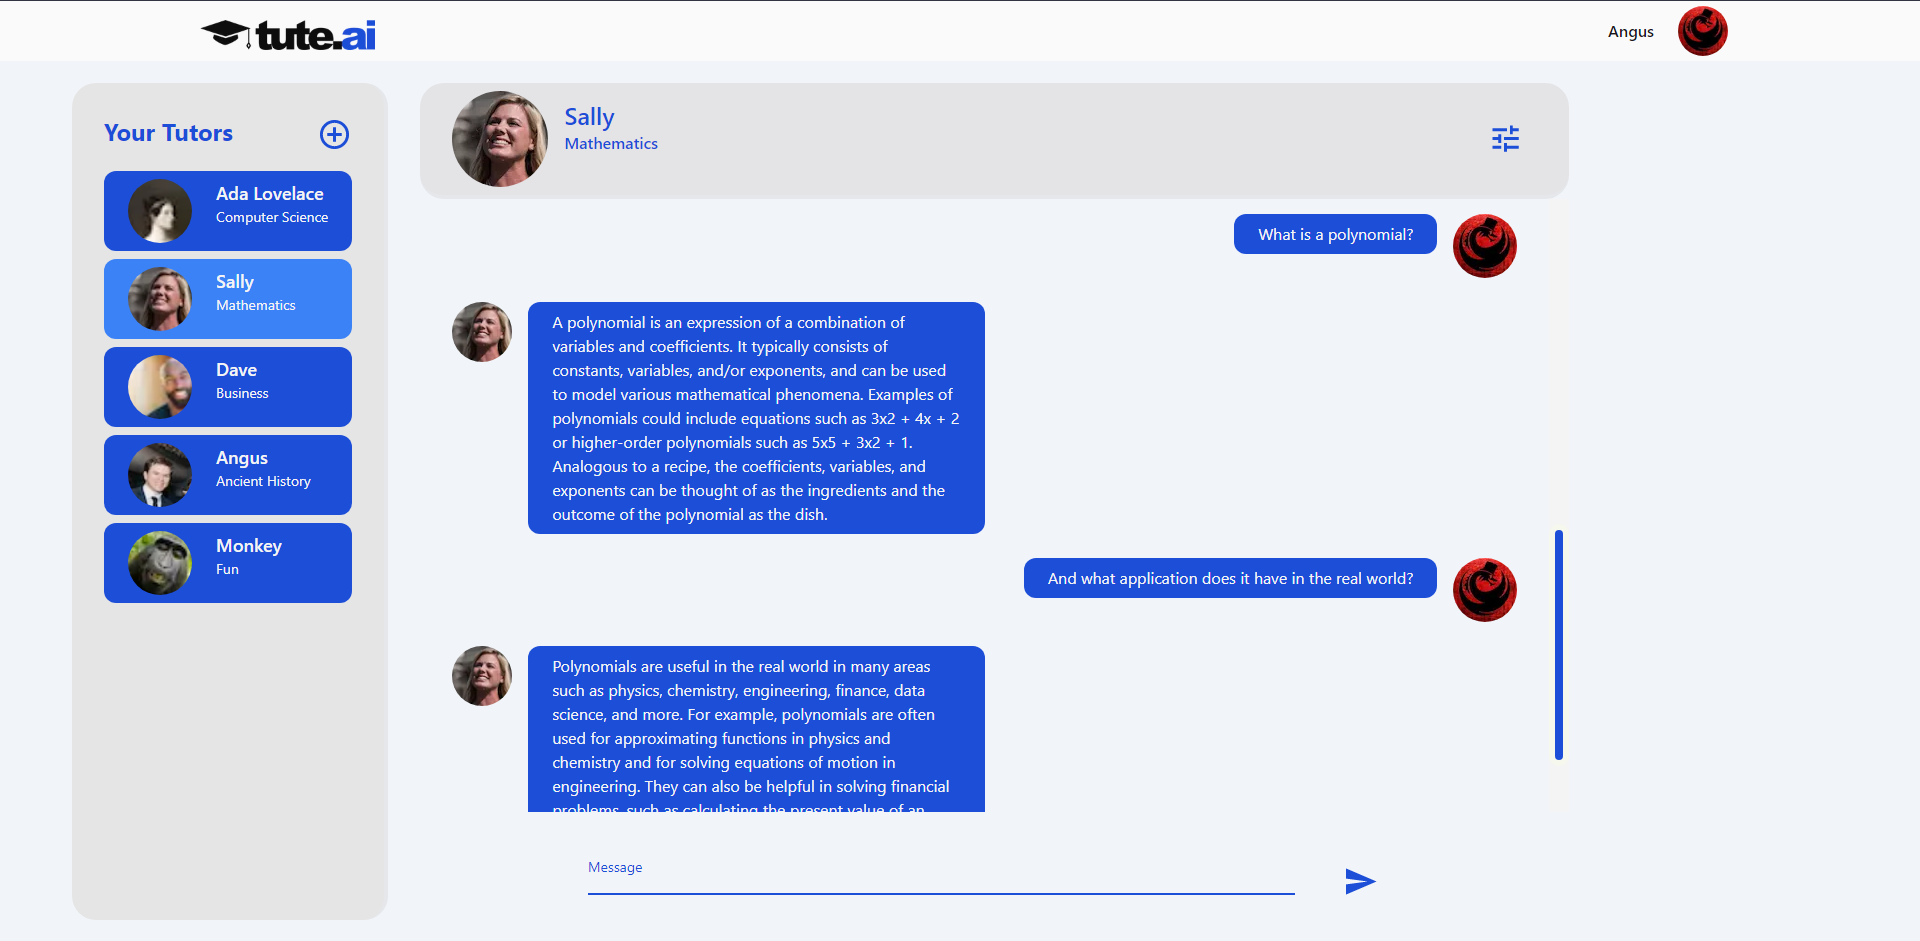The image size is (1920, 941).
Task: Click the avatar beside the real-world application question
Action: [x=1484, y=589]
